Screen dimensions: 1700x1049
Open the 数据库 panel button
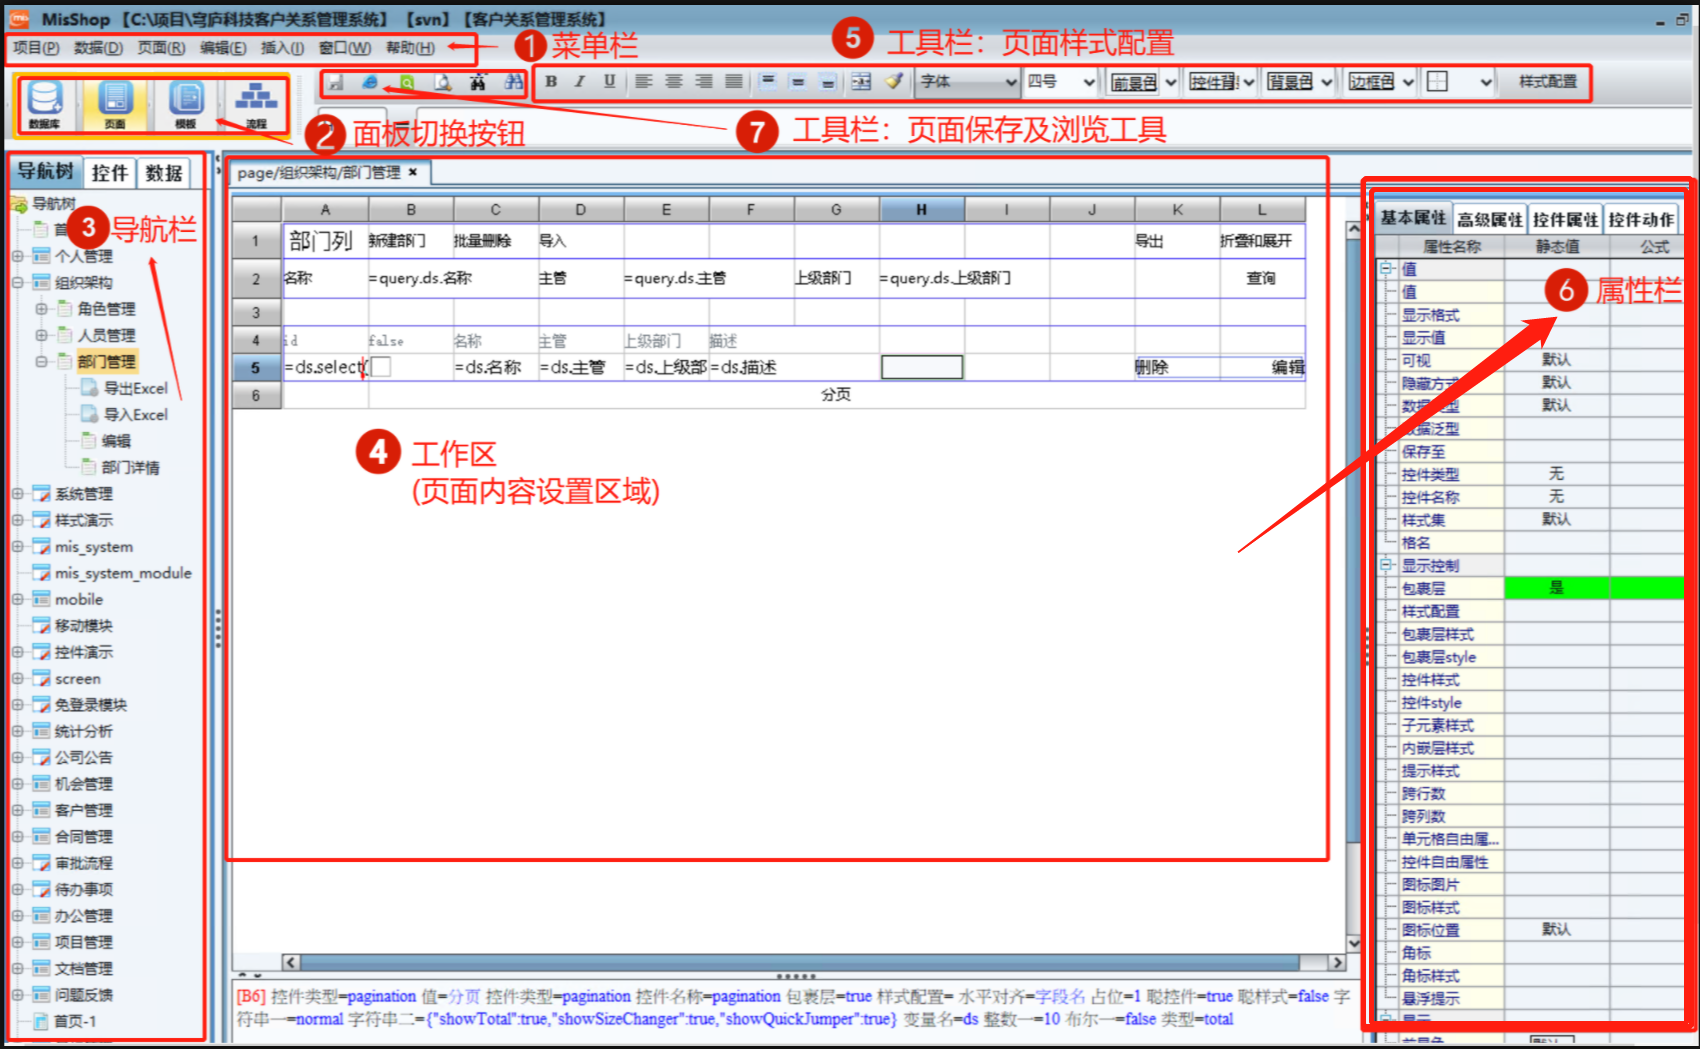[x=45, y=105]
